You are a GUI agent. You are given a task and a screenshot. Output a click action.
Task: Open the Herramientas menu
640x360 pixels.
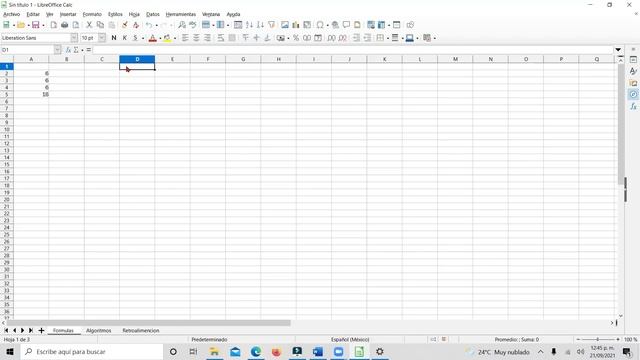181,14
